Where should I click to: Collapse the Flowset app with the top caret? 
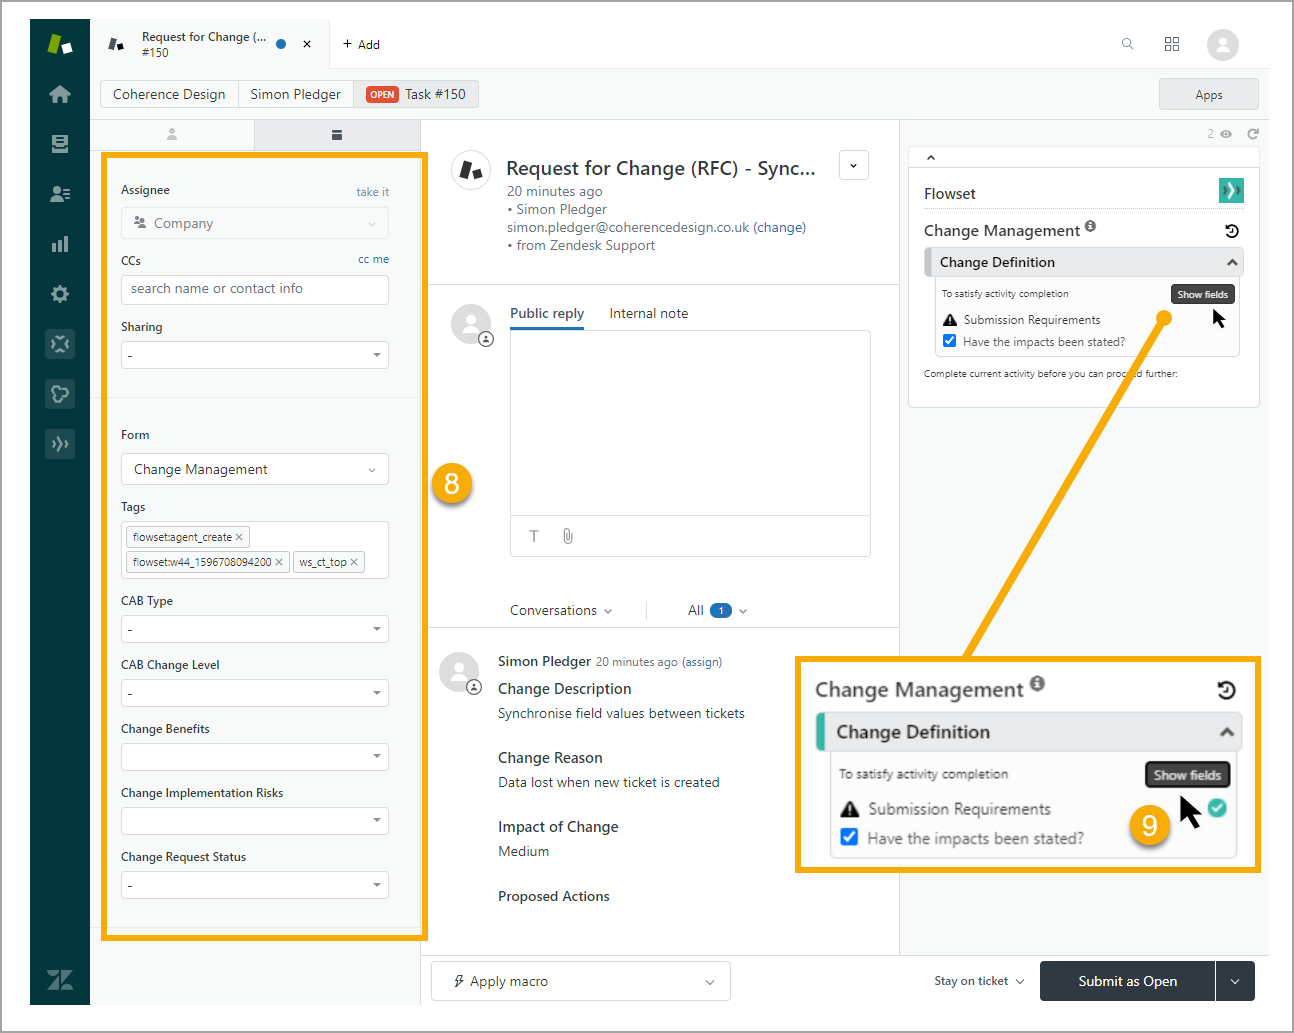931,157
